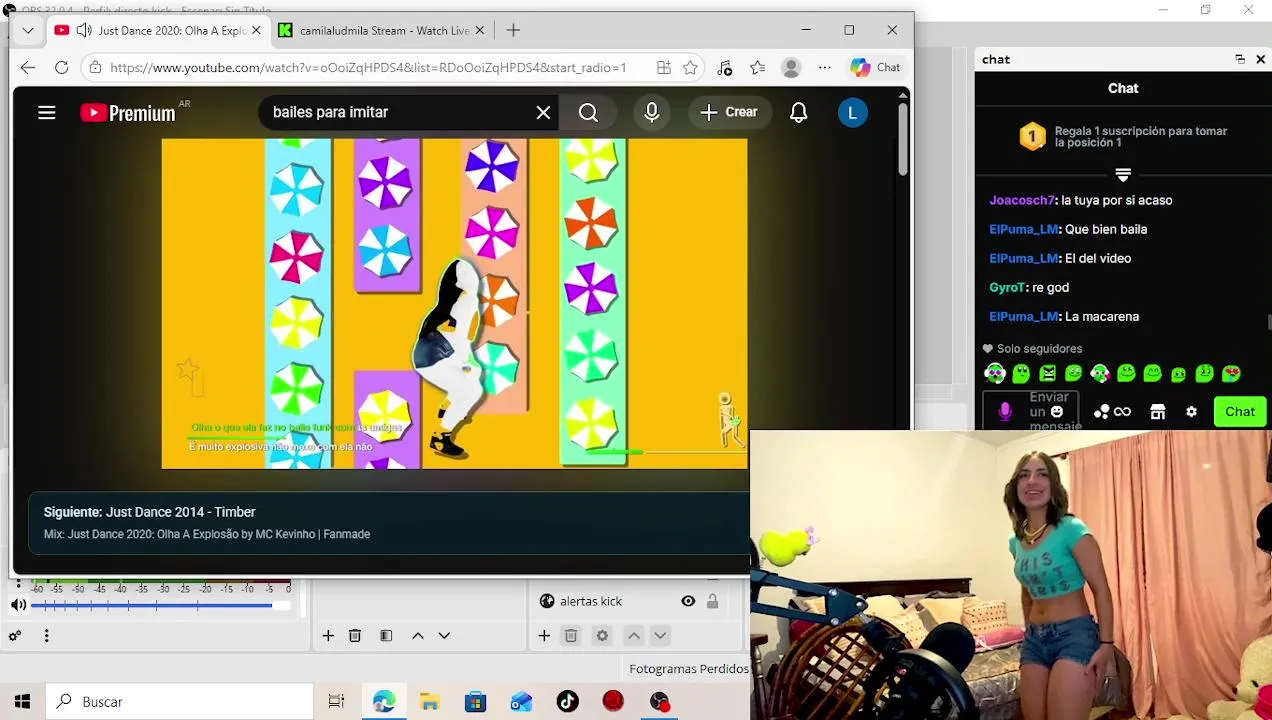
Task: Open advanced audio properties gears icon
Action: [x=15, y=636]
